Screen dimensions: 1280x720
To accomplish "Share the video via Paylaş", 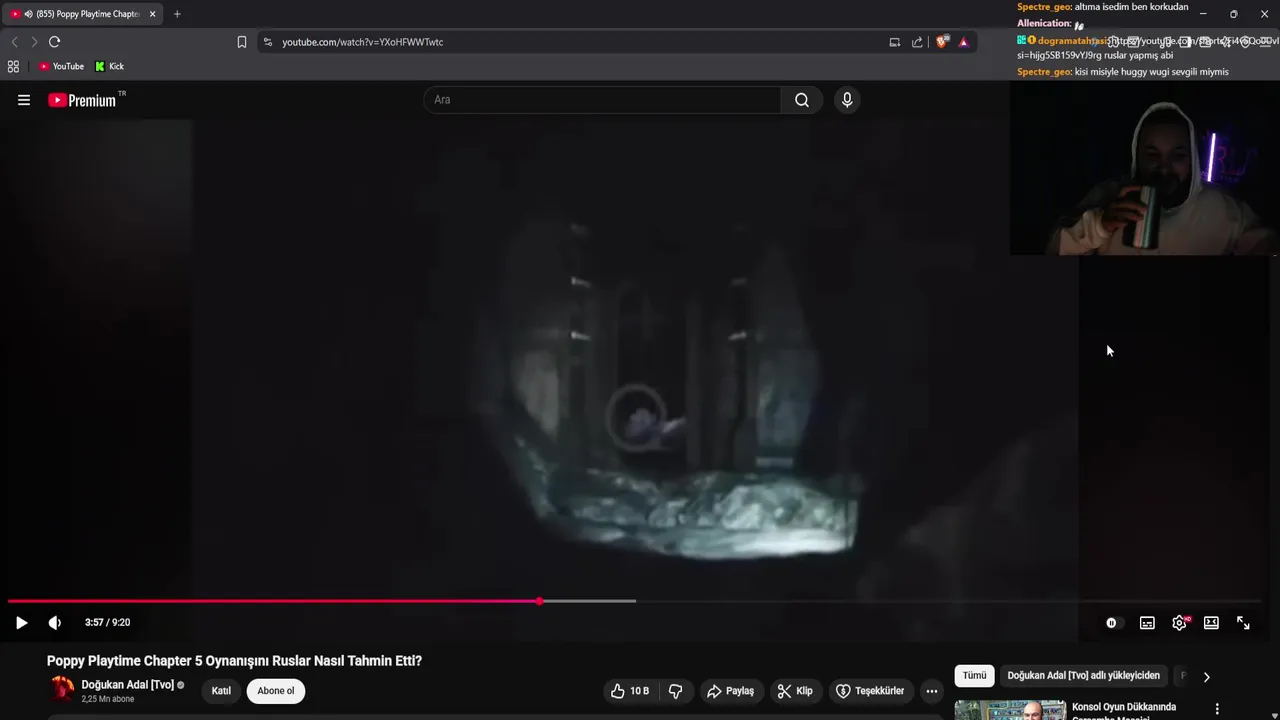I will click(x=731, y=691).
